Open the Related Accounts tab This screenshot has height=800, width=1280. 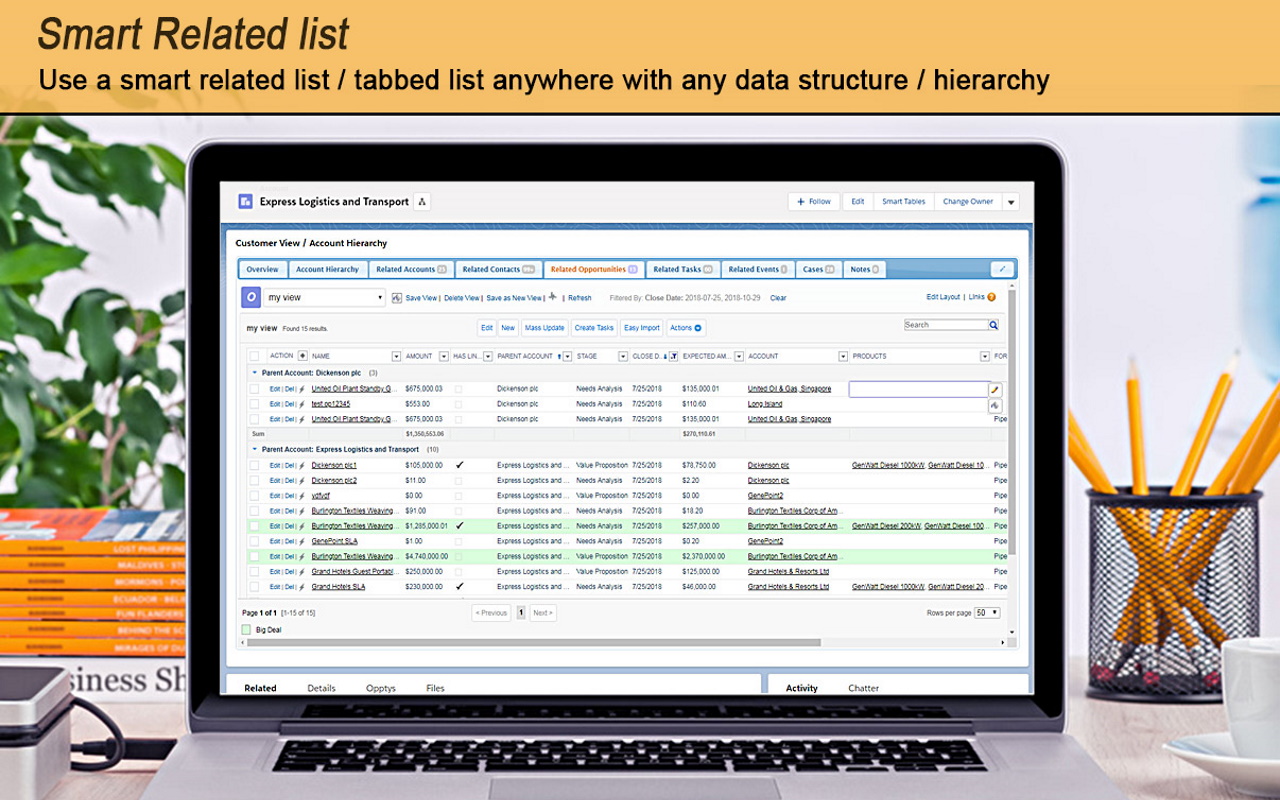[411, 269]
